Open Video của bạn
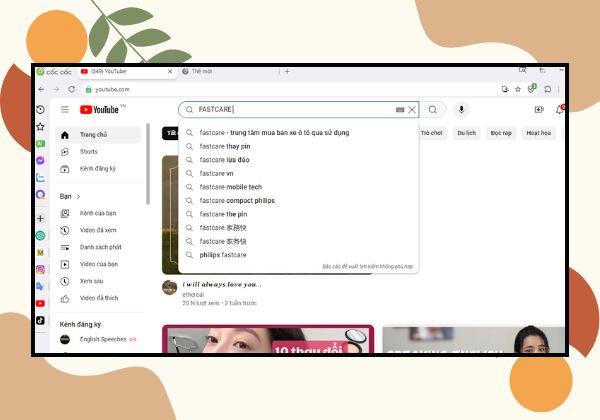This screenshot has height=420, width=600. pos(98,264)
